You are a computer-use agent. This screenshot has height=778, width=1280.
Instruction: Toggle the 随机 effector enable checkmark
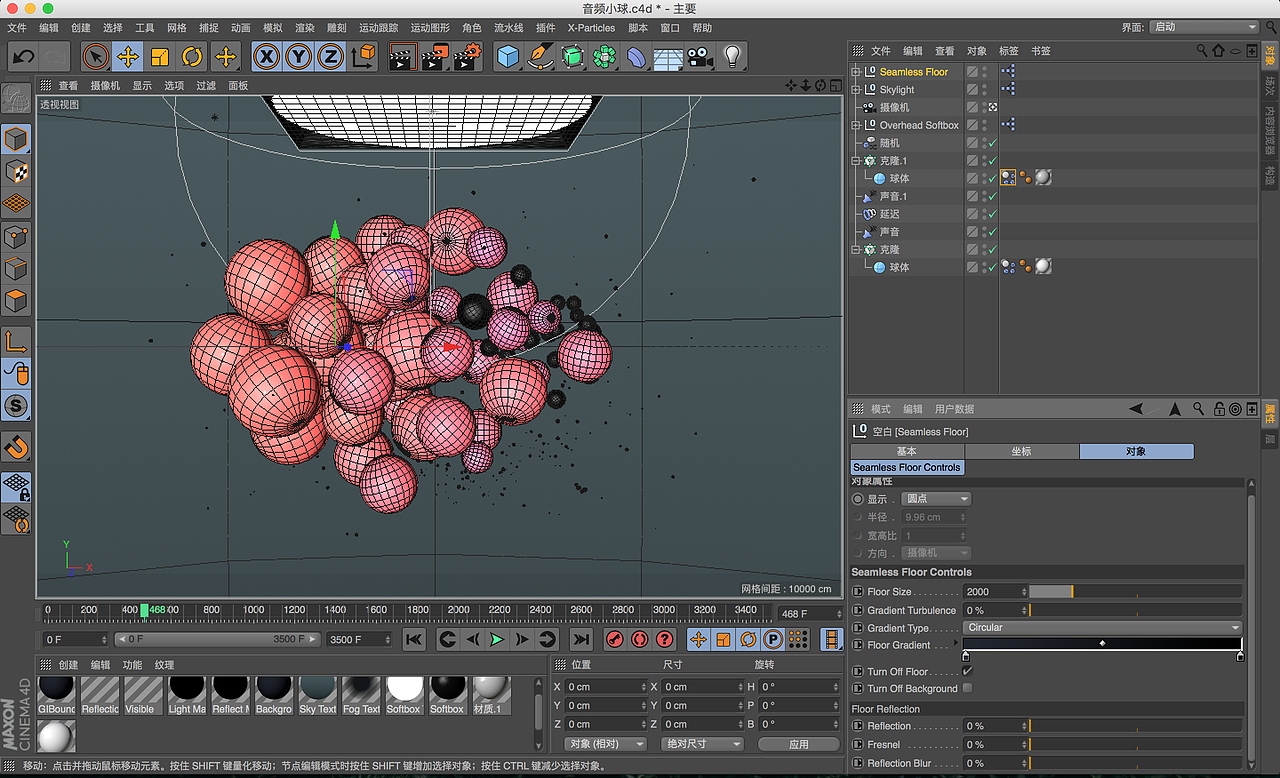[992, 143]
